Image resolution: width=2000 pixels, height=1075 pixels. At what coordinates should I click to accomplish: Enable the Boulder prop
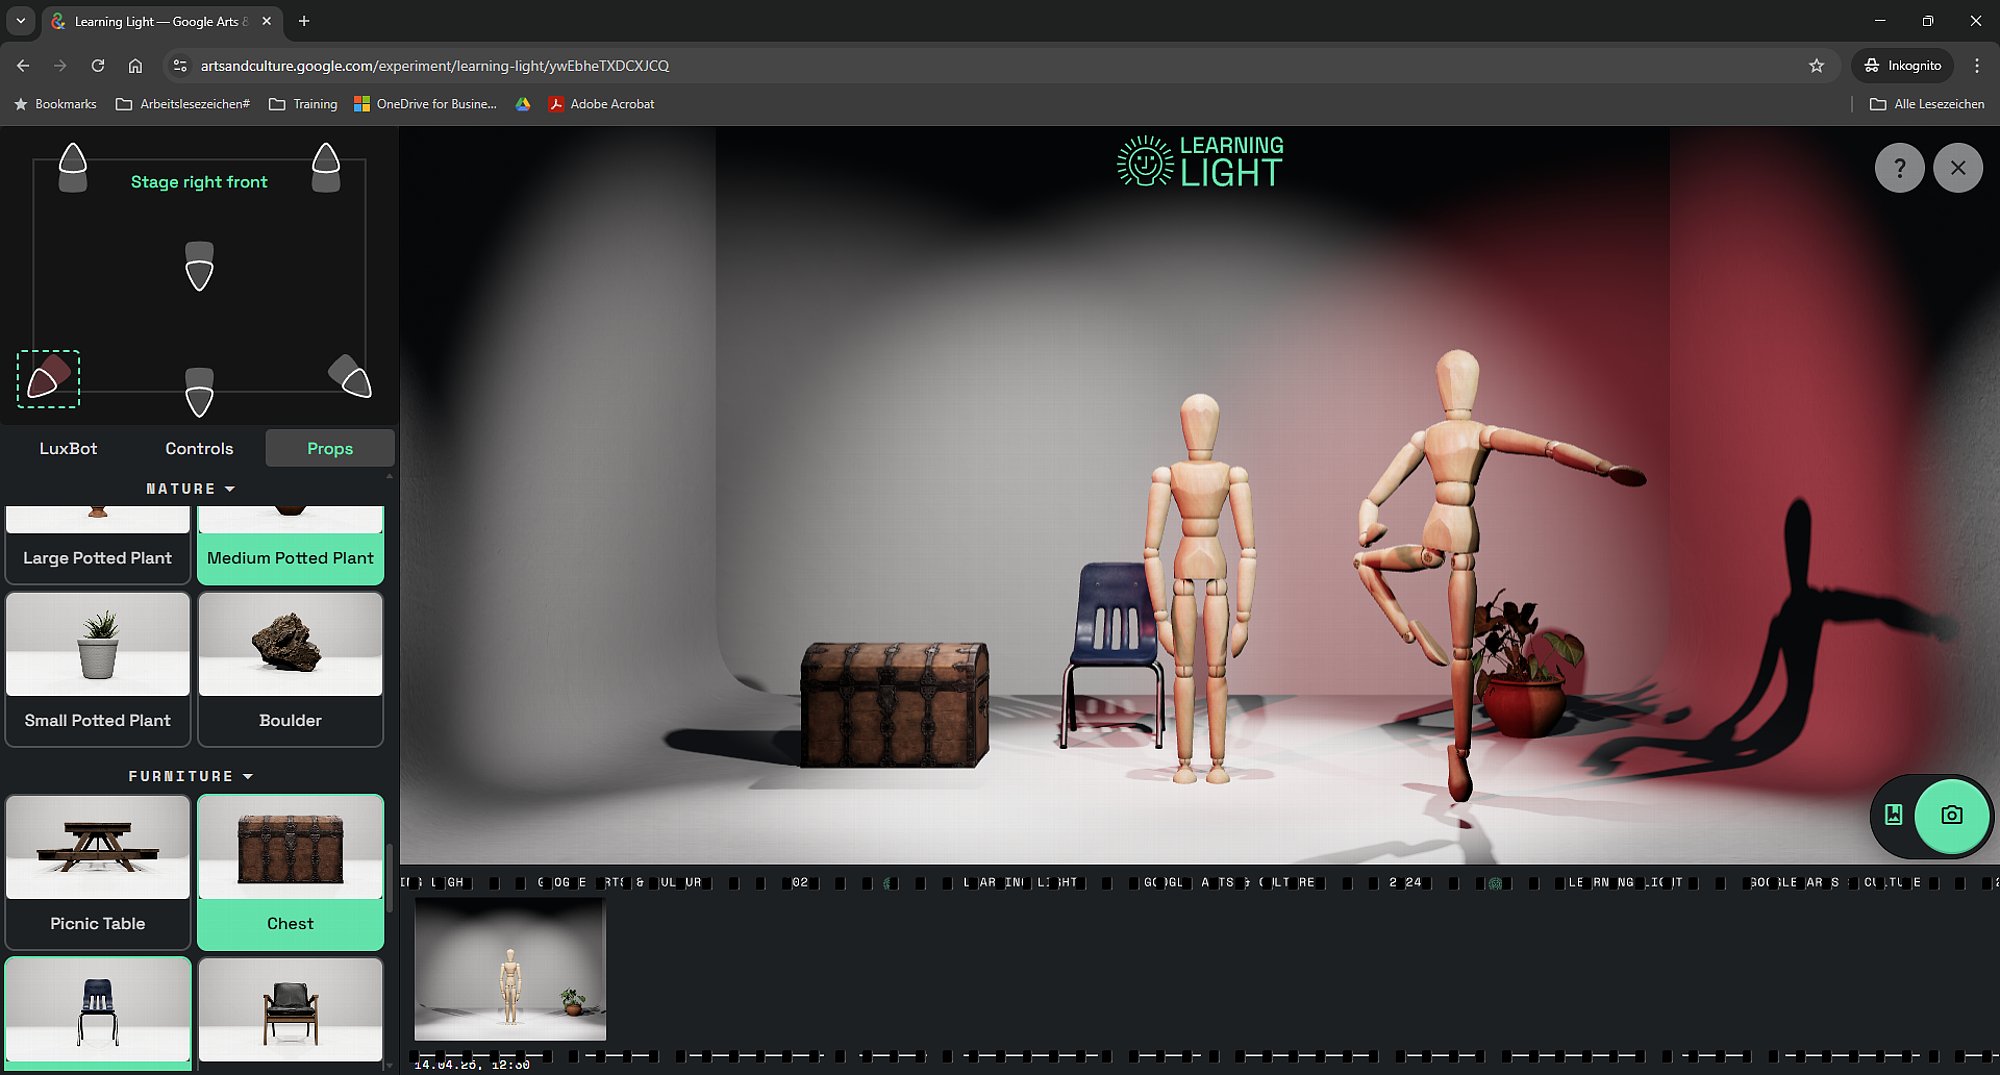(x=290, y=669)
